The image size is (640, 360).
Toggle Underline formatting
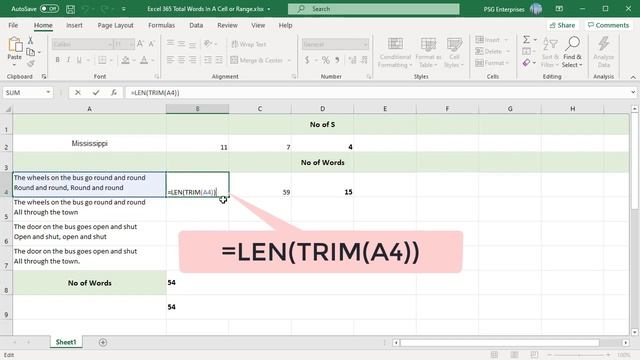pyautogui.click(x=79, y=60)
